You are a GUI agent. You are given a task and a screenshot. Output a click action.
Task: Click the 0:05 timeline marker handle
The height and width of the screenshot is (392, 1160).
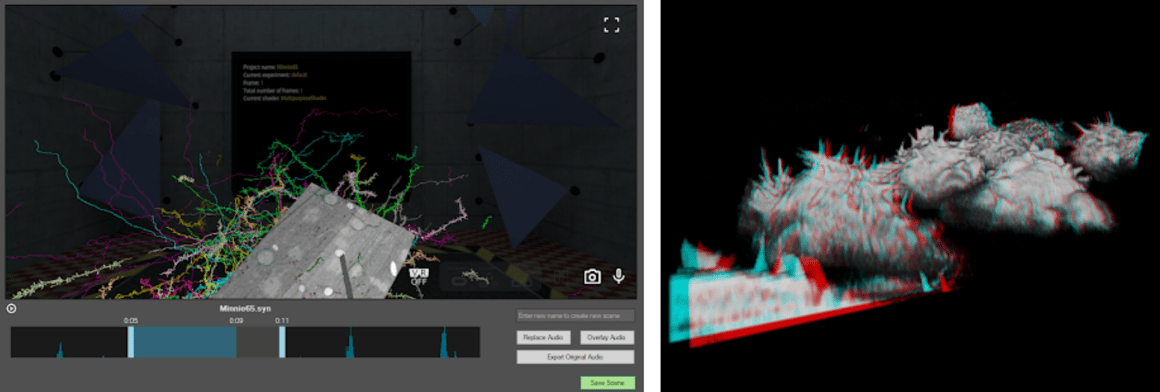click(x=131, y=342)
